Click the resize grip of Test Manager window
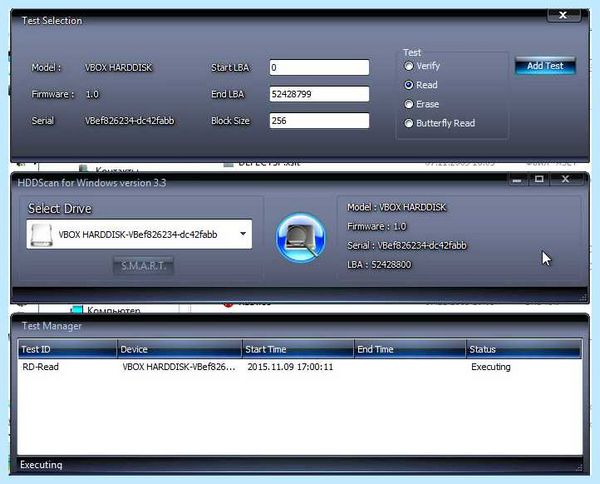This screenshot has width=600, height=484. click(579, 468)
